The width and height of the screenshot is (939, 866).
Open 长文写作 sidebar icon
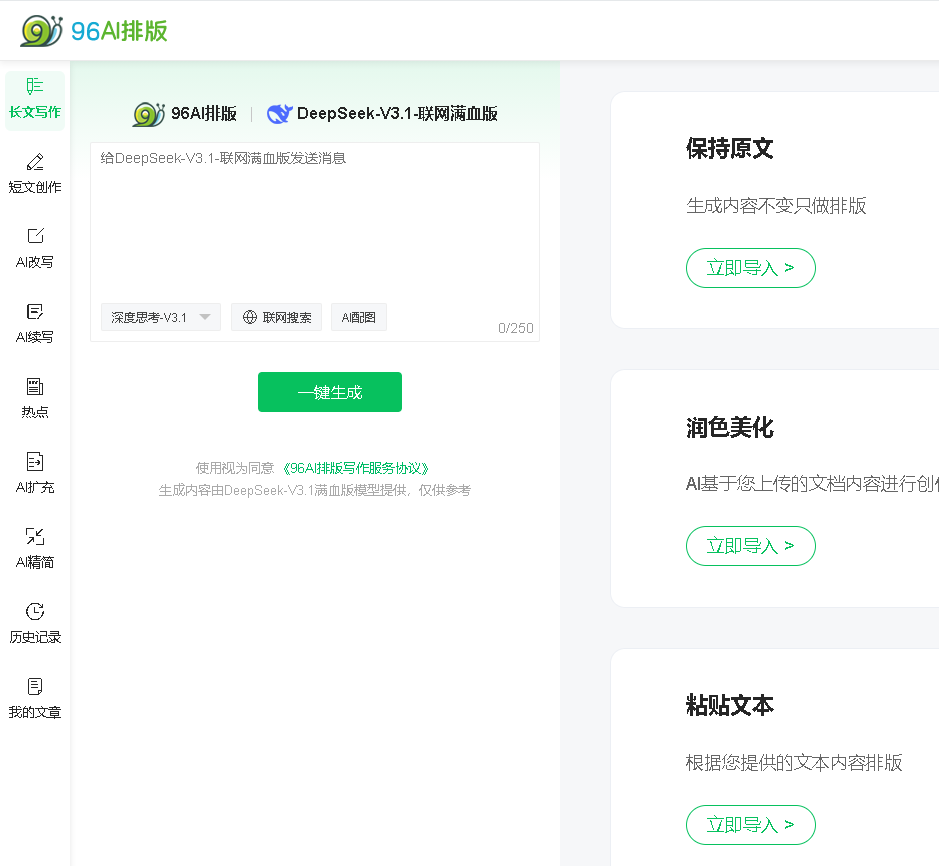pos(35,86)
